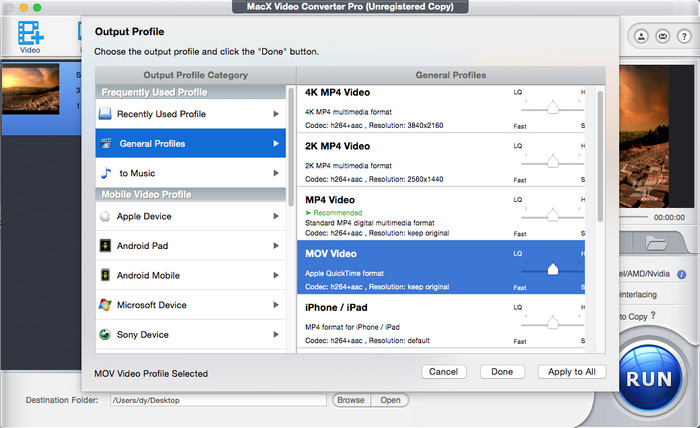Click the hardware encoder info icon

682,274
